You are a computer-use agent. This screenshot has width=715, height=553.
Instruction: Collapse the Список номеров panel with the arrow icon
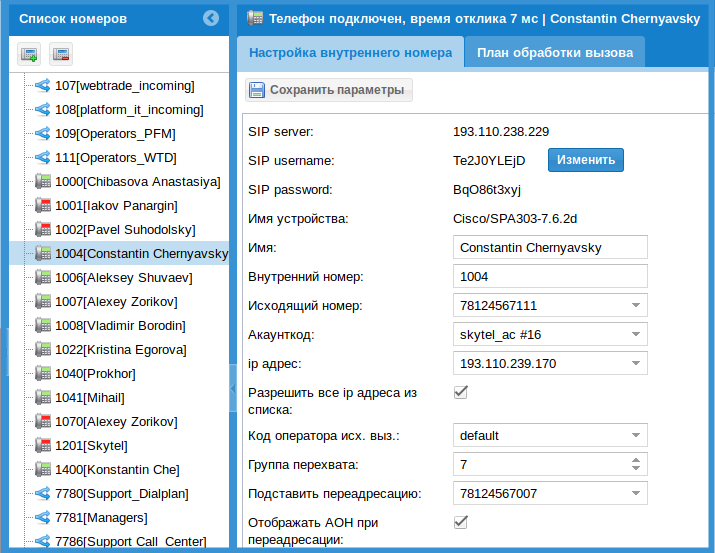click(210, 17)
